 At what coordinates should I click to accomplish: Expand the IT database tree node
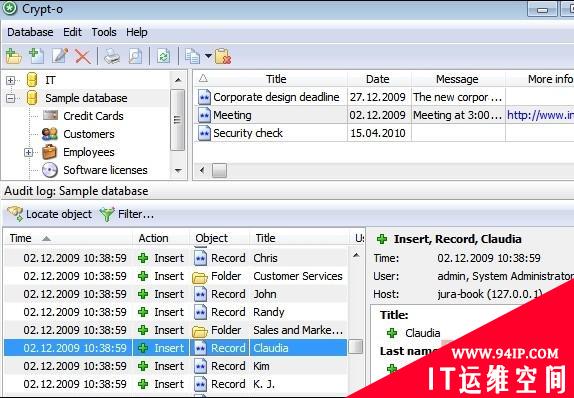pos(11,80)
